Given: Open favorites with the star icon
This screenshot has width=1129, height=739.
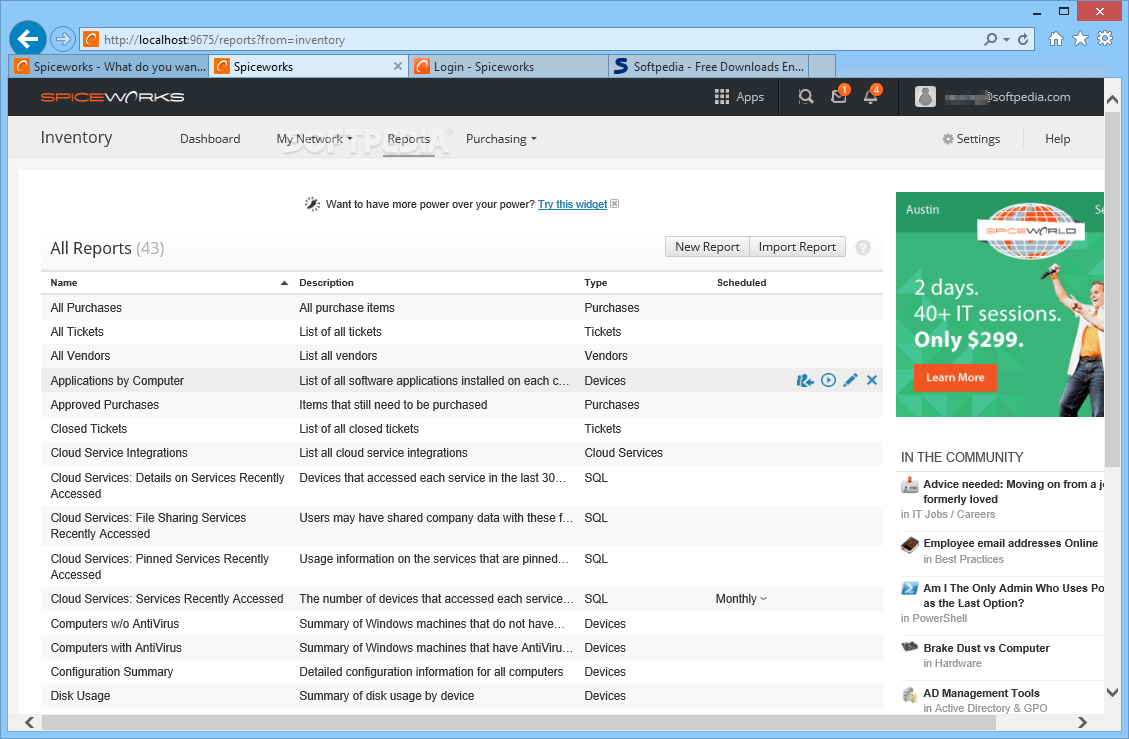Looking at the screenshot, I should click(x=1080, y=39).
